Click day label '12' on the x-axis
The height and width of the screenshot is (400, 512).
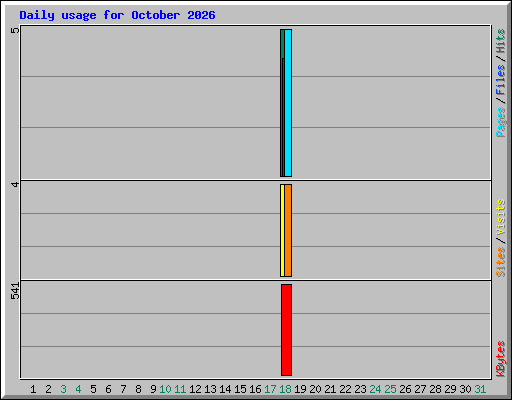pos(195,389)
